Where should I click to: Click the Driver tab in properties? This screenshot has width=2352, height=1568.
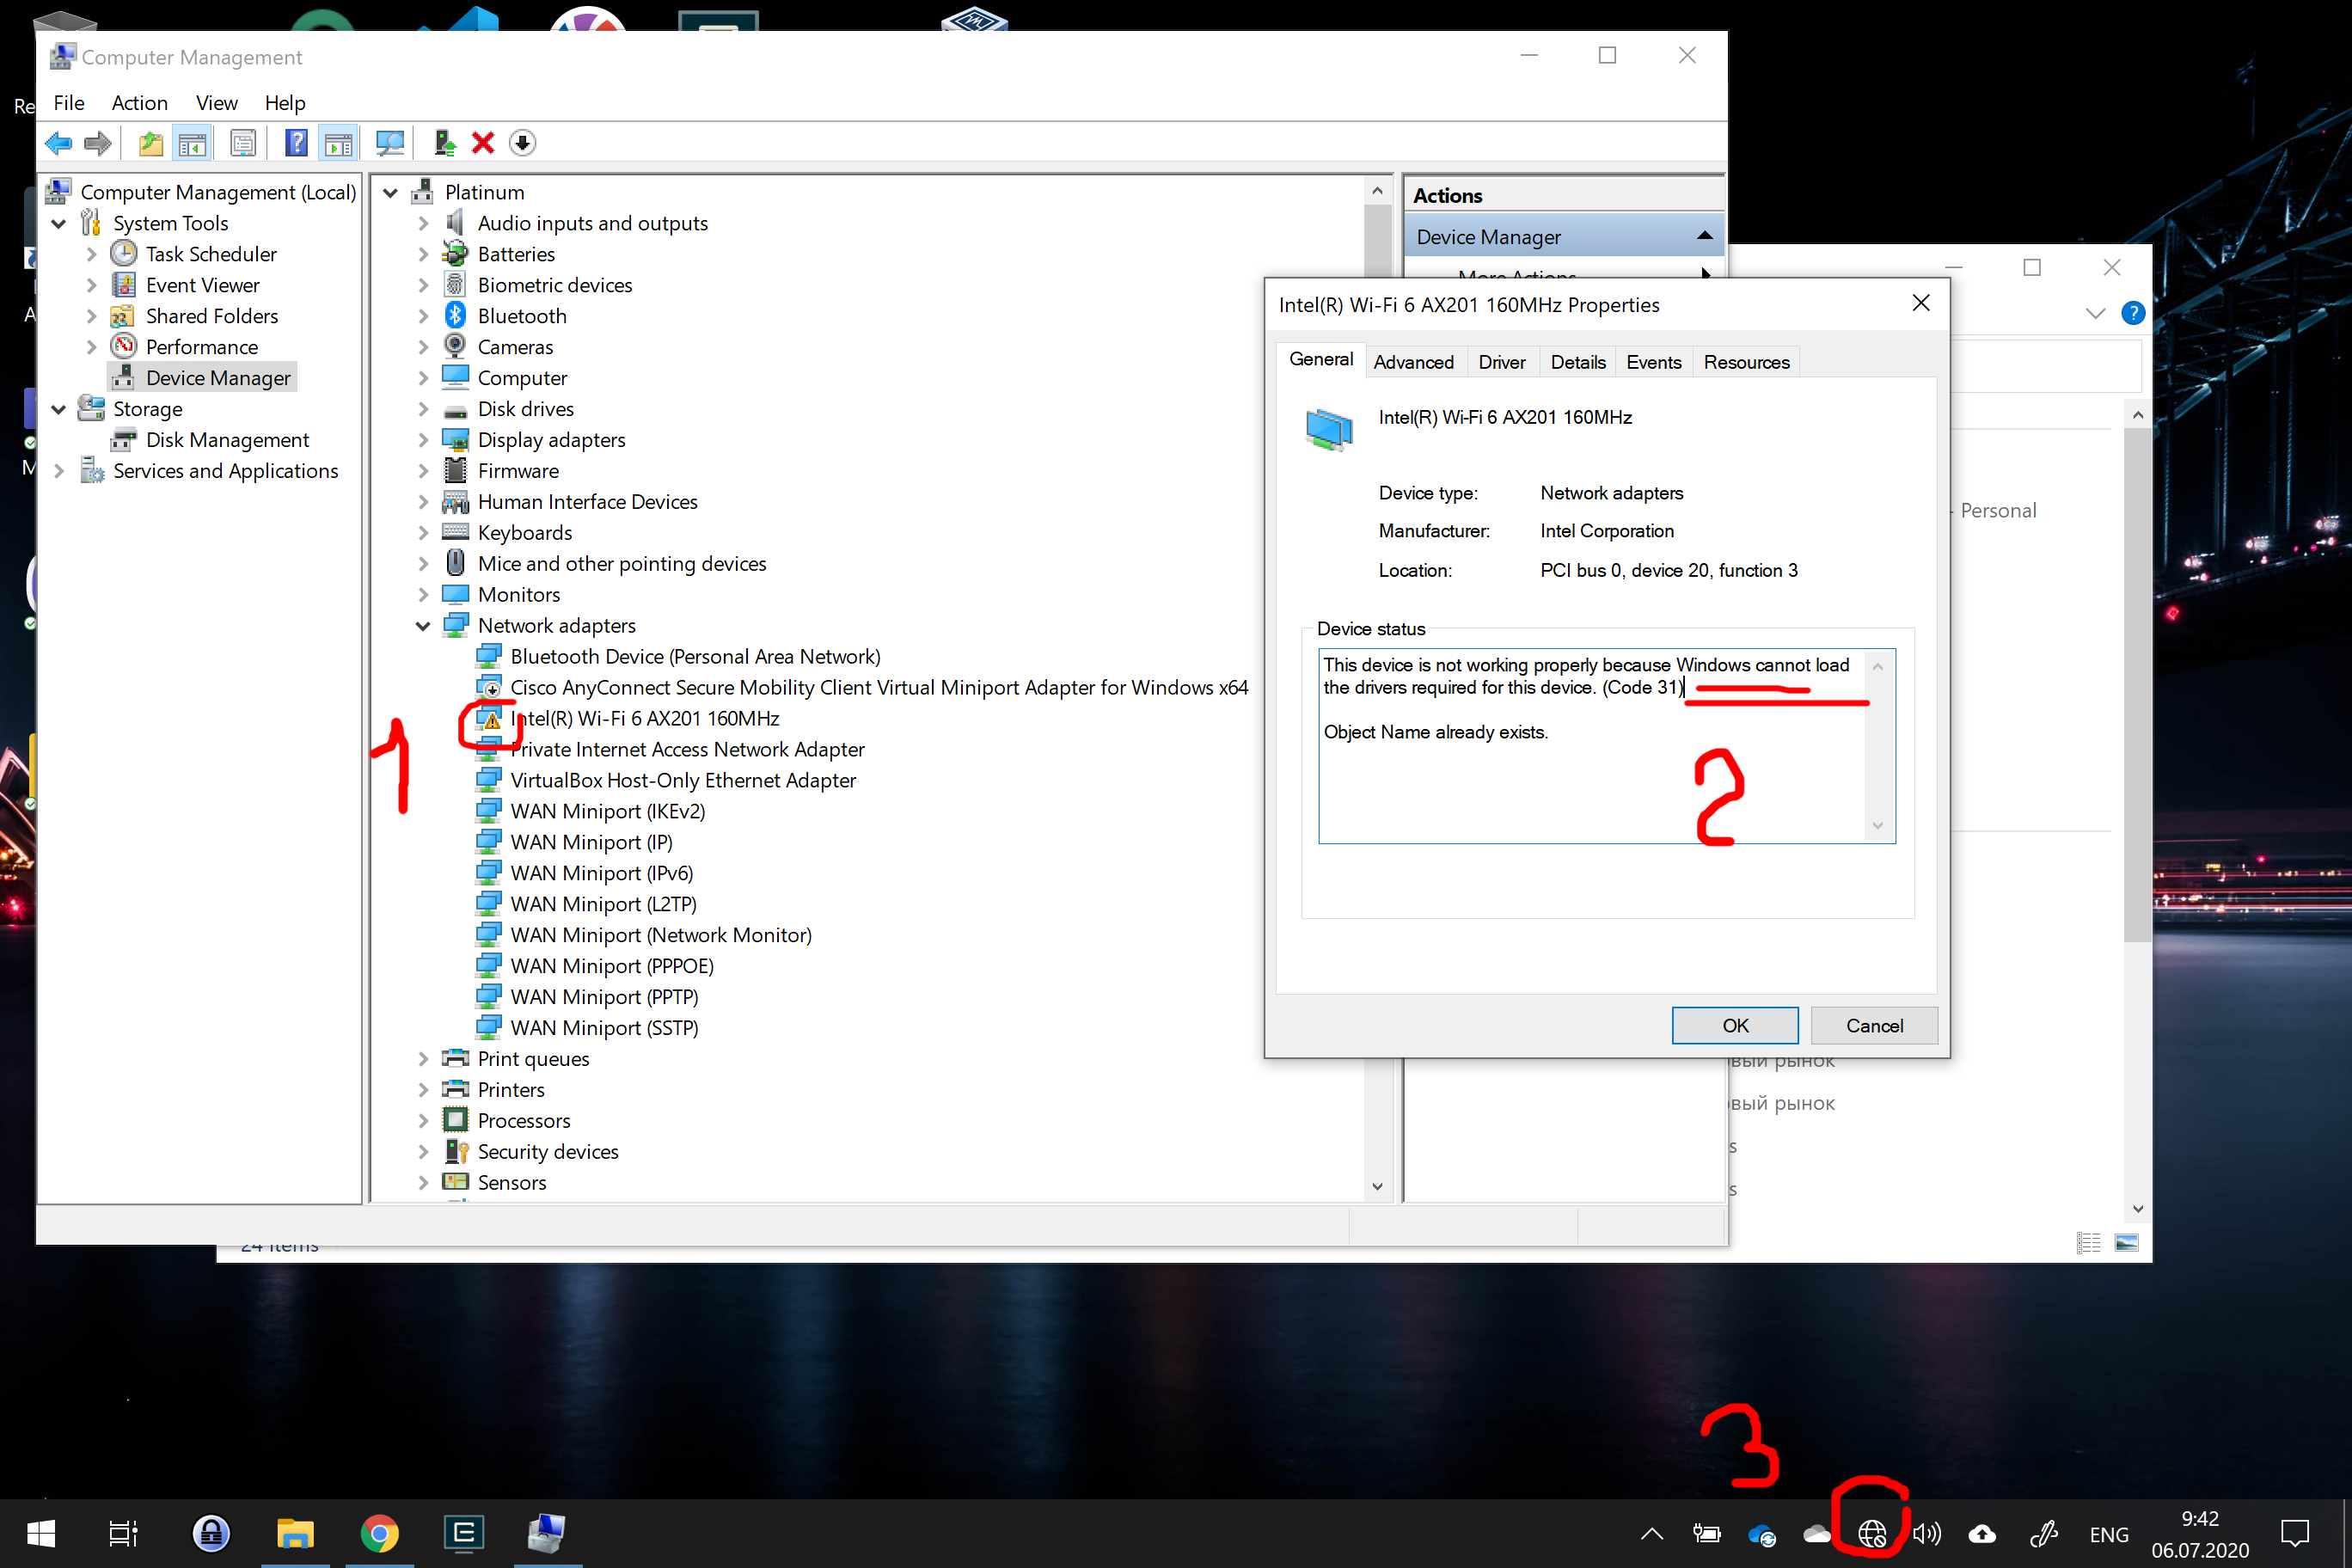pyautogui.click(x=1500, y=362)
